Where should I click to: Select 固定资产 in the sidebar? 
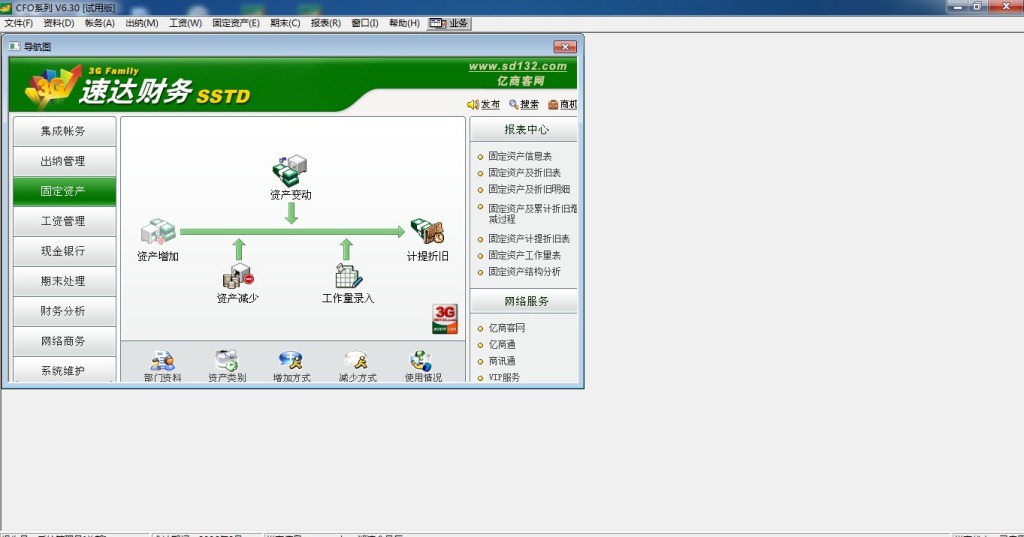(64, 191)
